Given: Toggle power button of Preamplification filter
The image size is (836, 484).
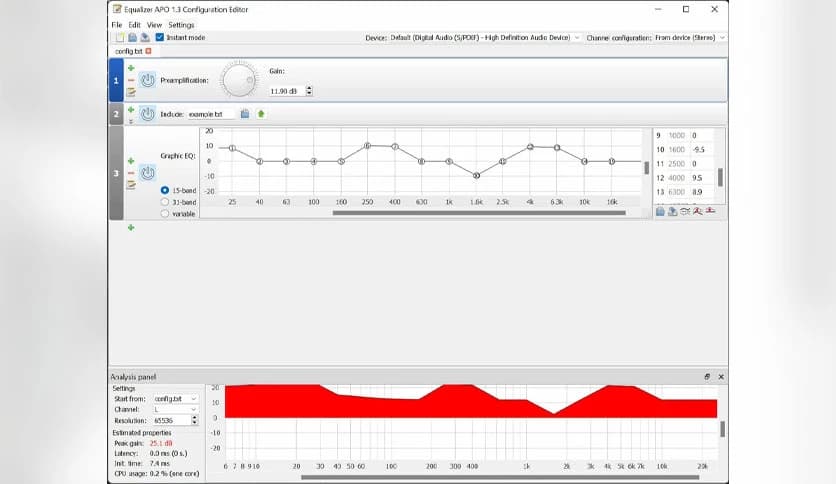Looking at the screenshot, I should point(147,80).
